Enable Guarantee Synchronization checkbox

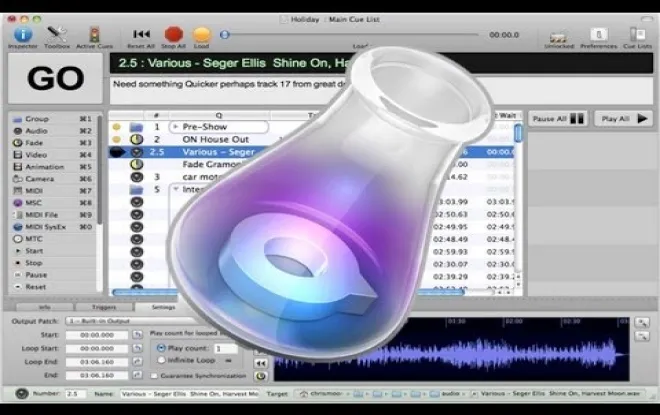tap(154, 375)
